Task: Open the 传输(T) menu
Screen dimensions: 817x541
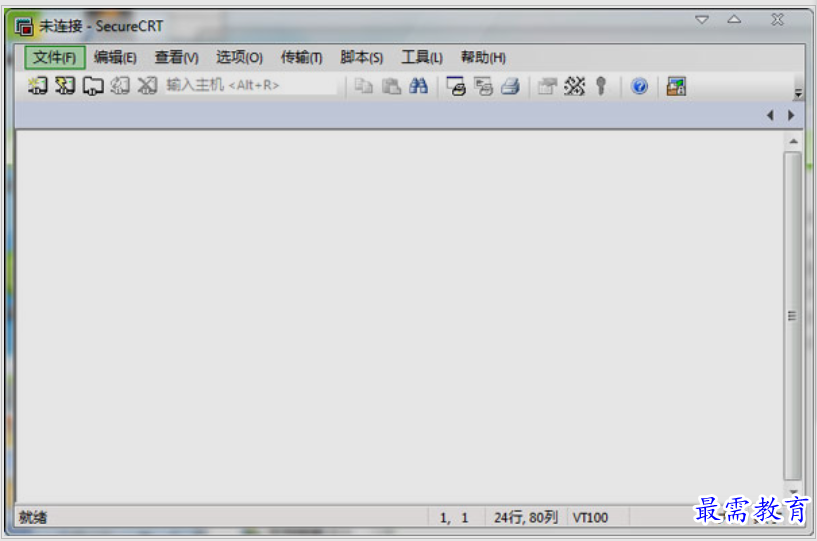Action: [x=301, y=57]
